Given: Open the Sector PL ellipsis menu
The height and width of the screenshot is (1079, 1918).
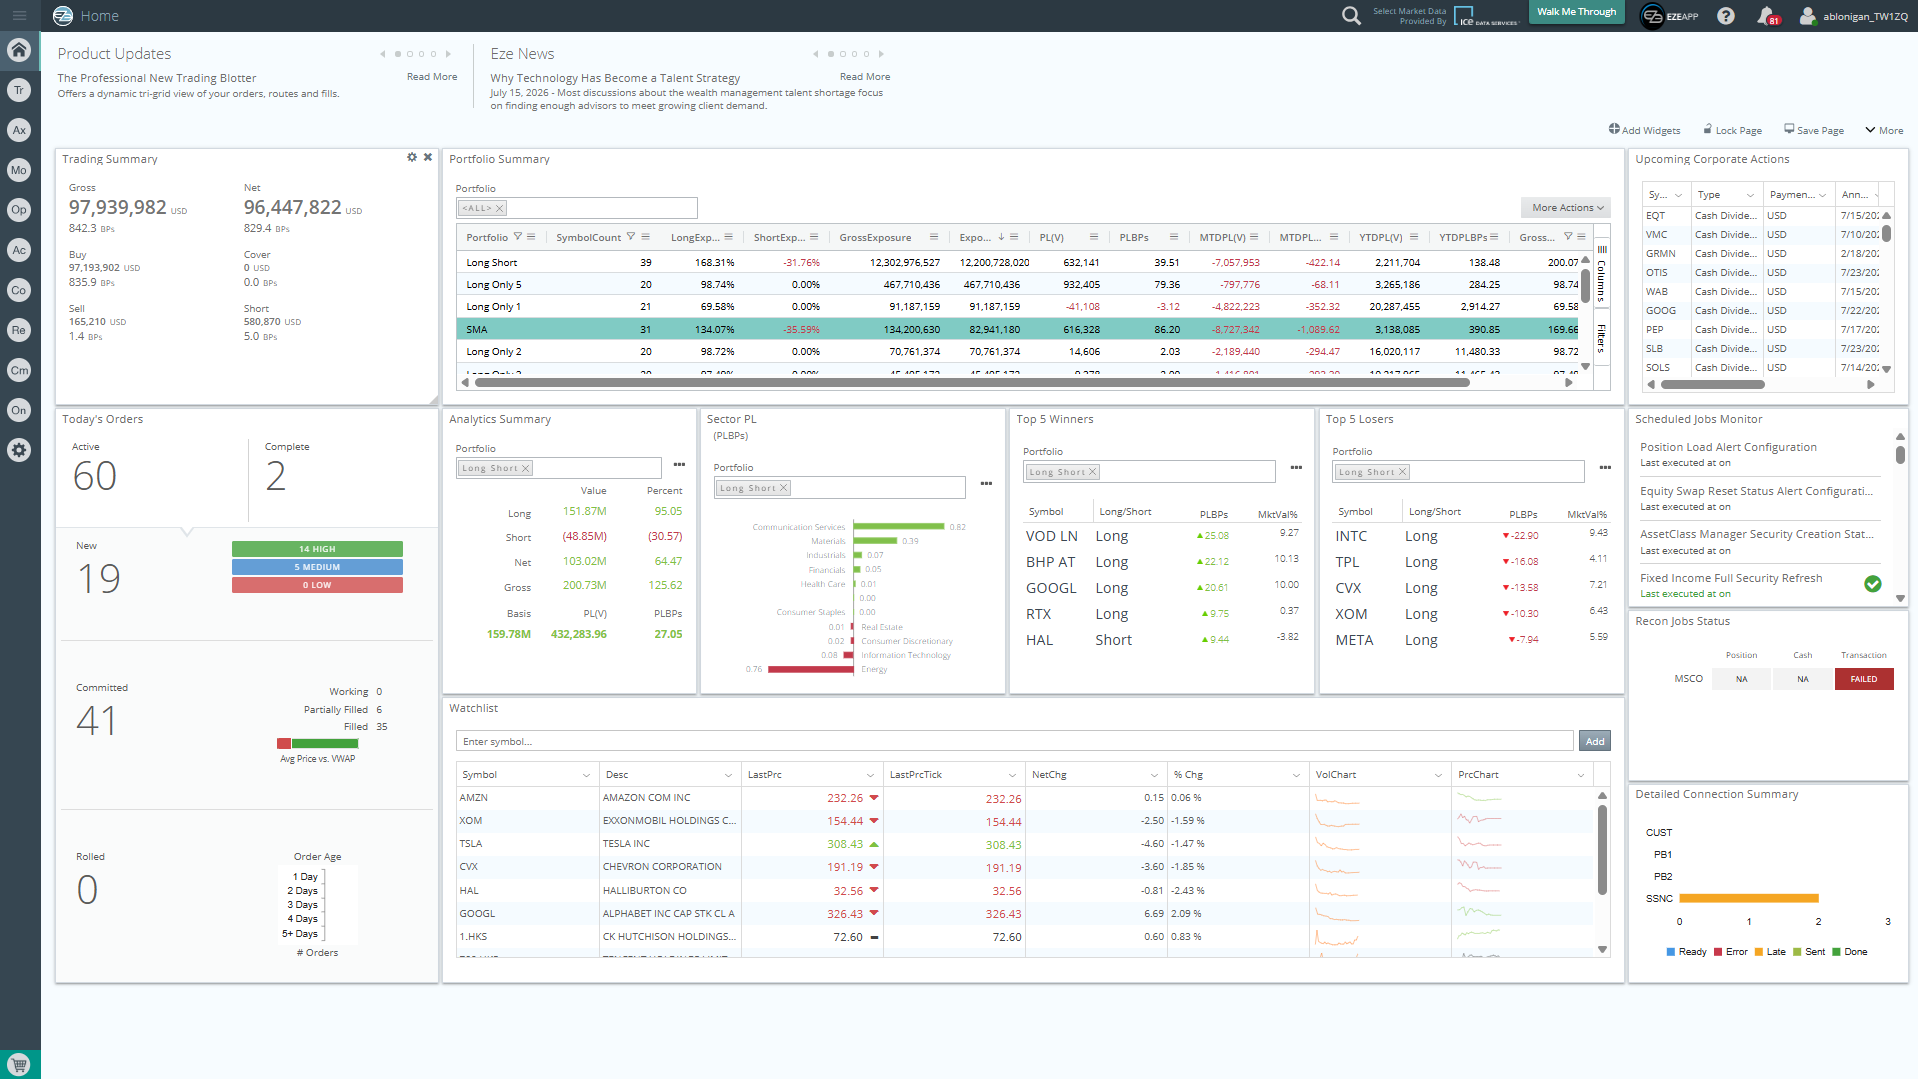Looking at the screenshot, I should click(x=986, y=484).
